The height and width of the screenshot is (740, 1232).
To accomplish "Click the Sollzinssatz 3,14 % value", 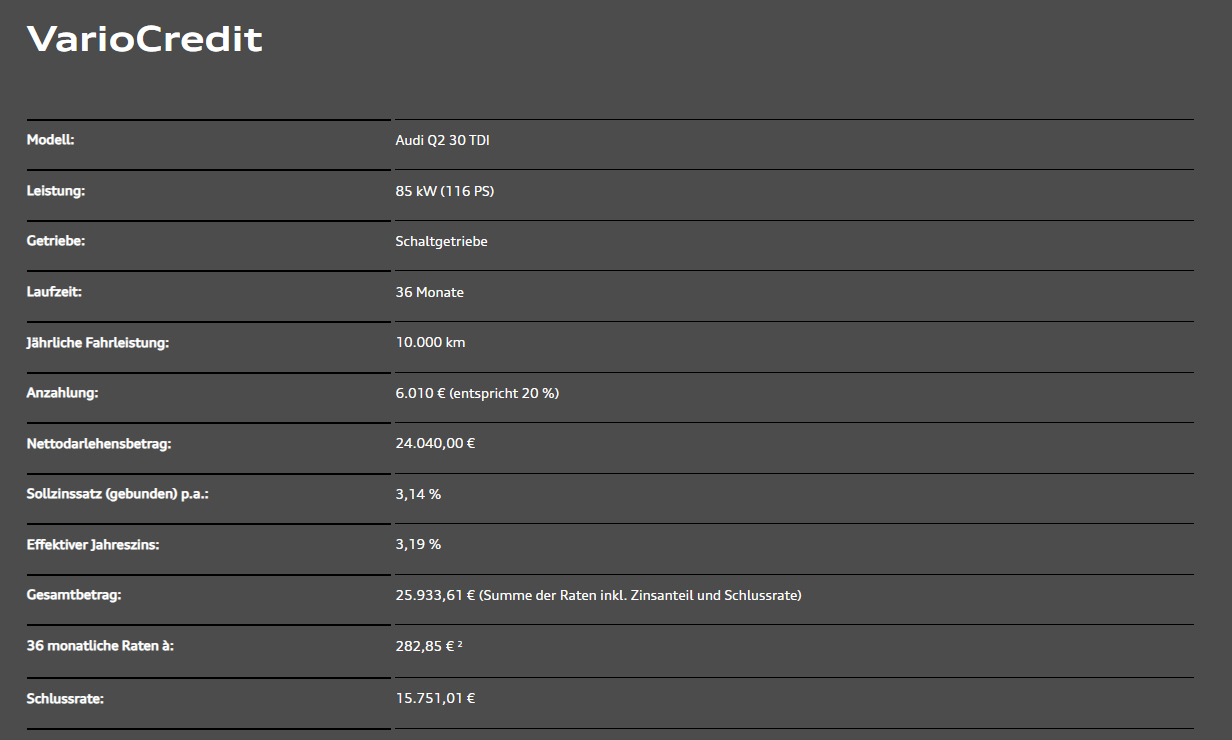I will click(418, 494).
